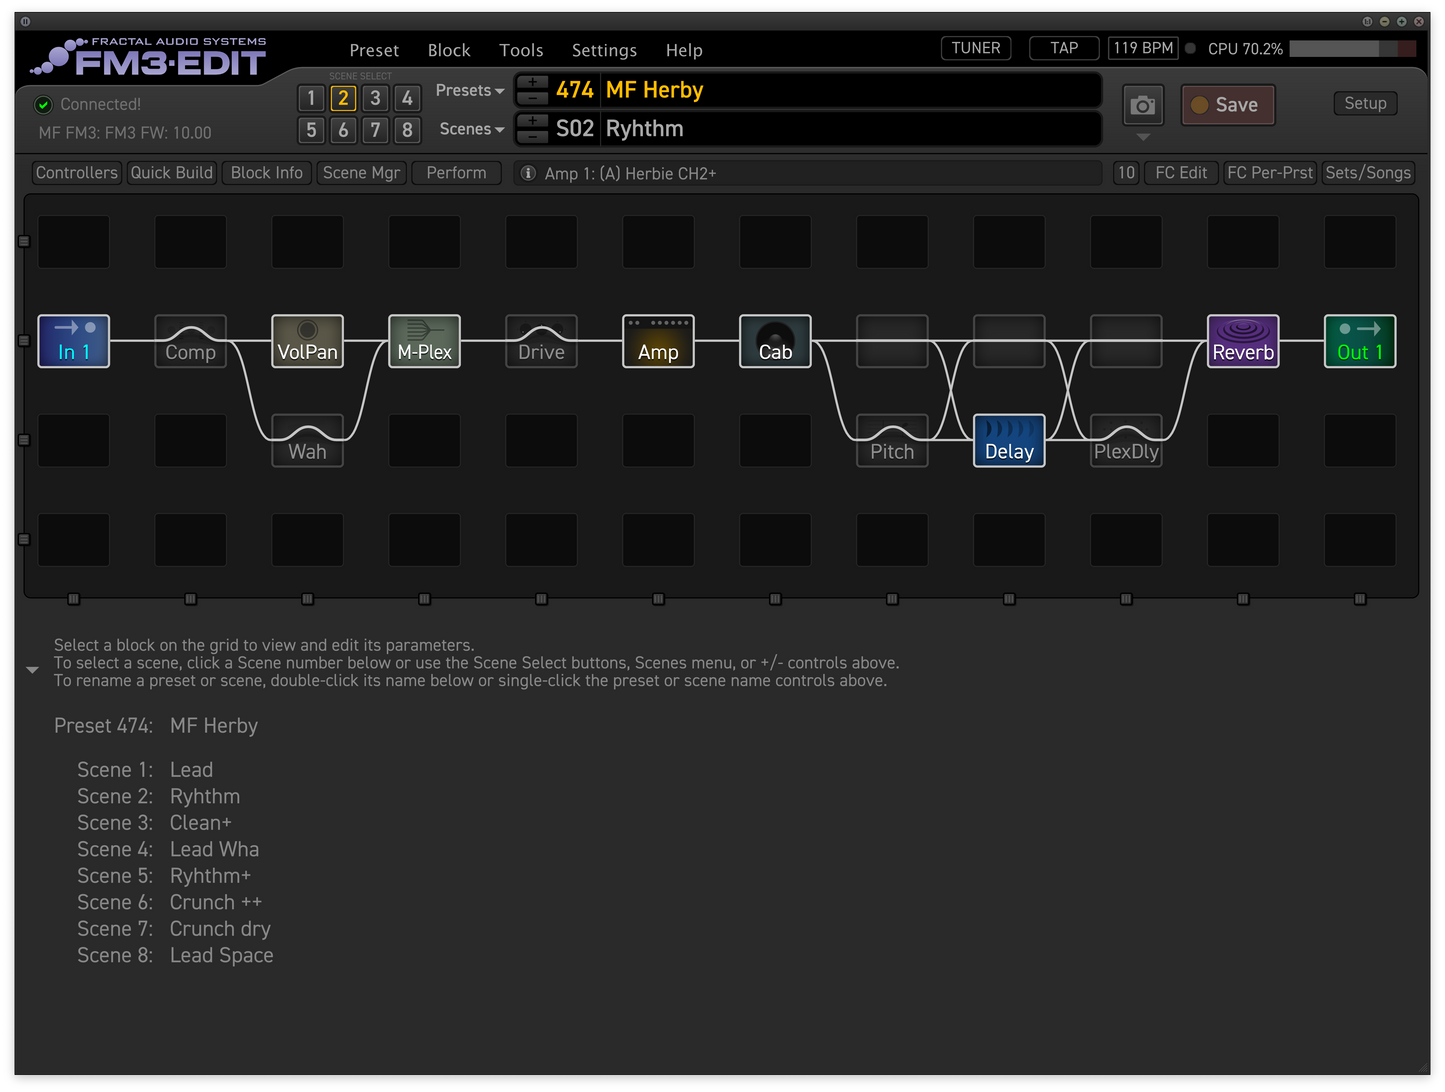Select the Amp block on the grid
This screenshot has height=1092, width=1445.
click(x=657, y=341)
